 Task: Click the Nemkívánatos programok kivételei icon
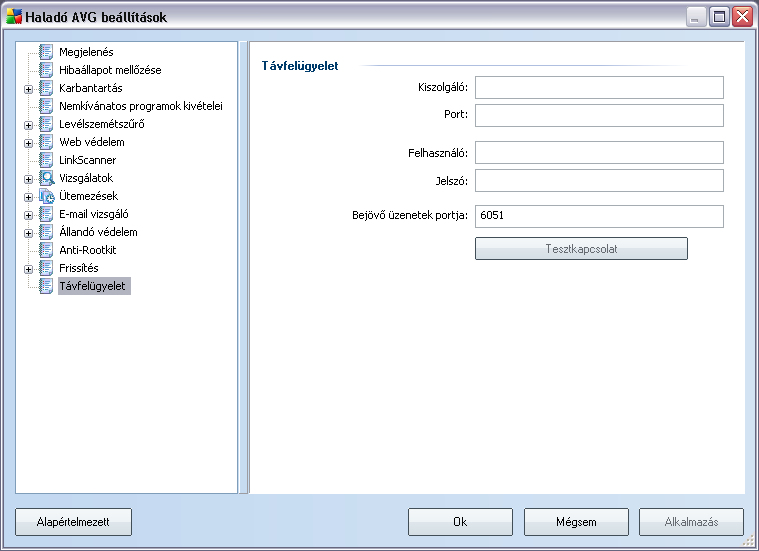point(46,106)
